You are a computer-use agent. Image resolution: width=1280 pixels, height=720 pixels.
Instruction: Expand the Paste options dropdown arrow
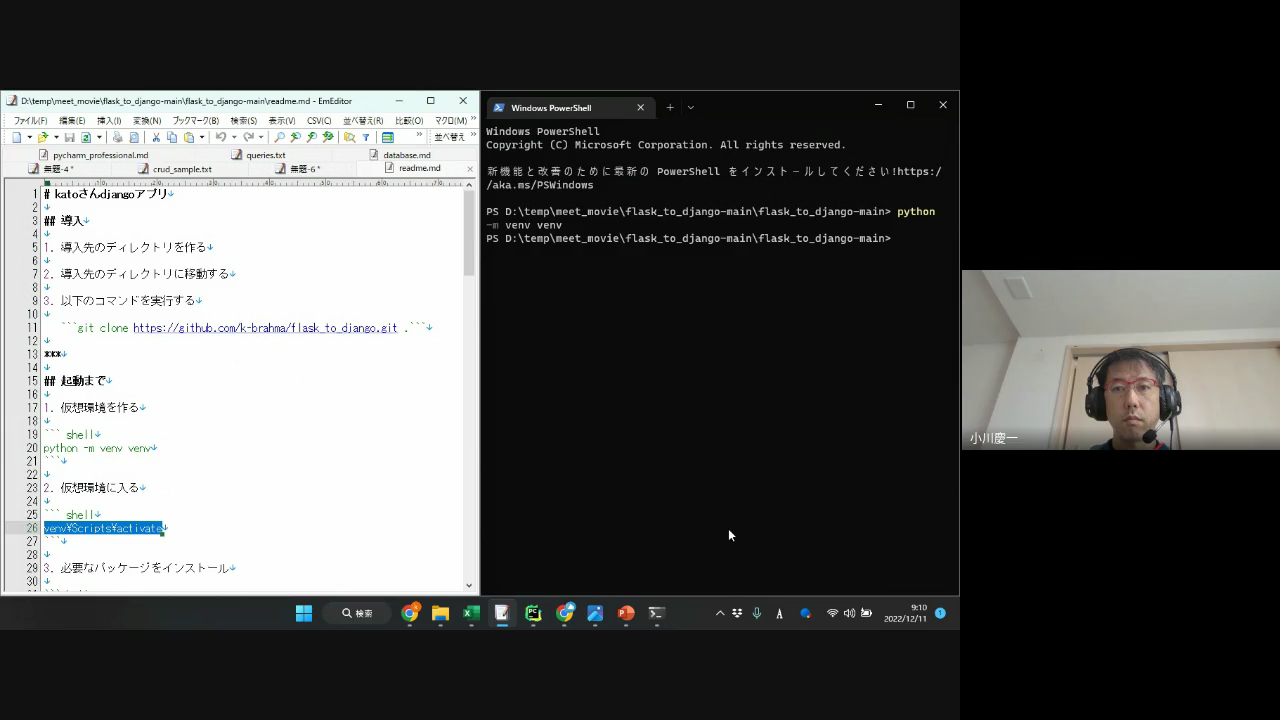tap(202, 137)
